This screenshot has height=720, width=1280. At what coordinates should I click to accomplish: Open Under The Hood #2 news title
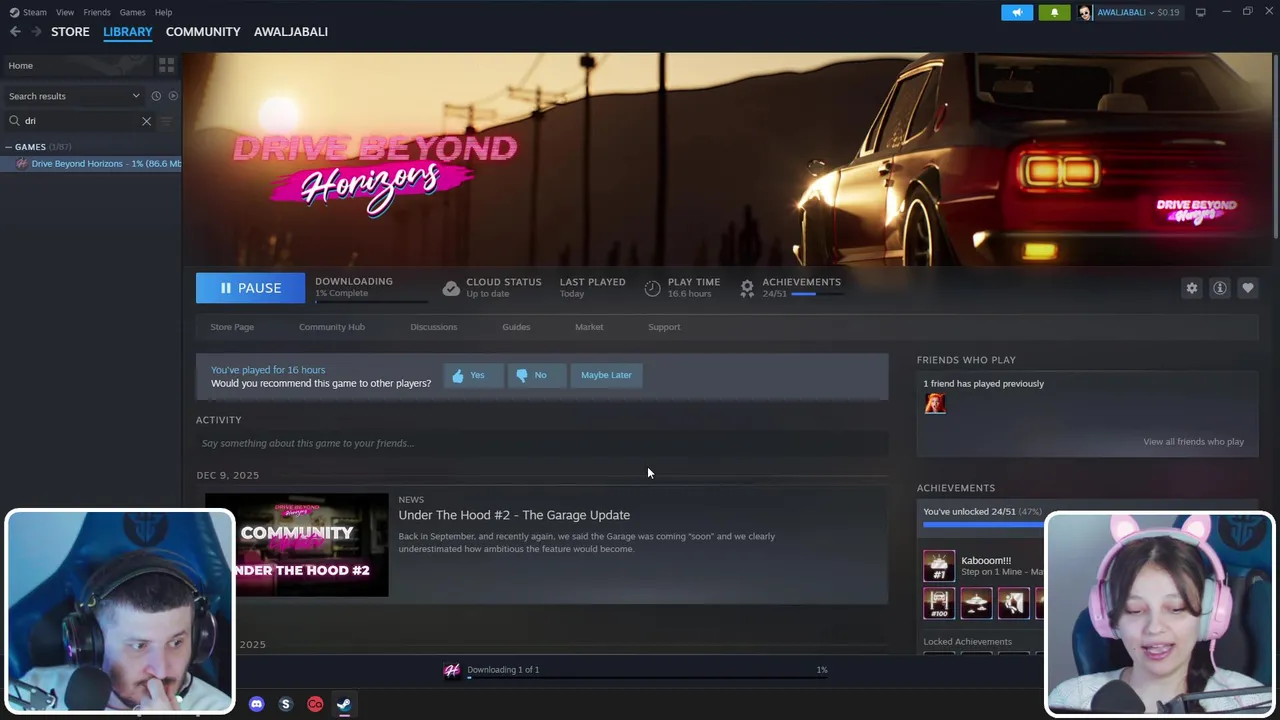(514, 515)
